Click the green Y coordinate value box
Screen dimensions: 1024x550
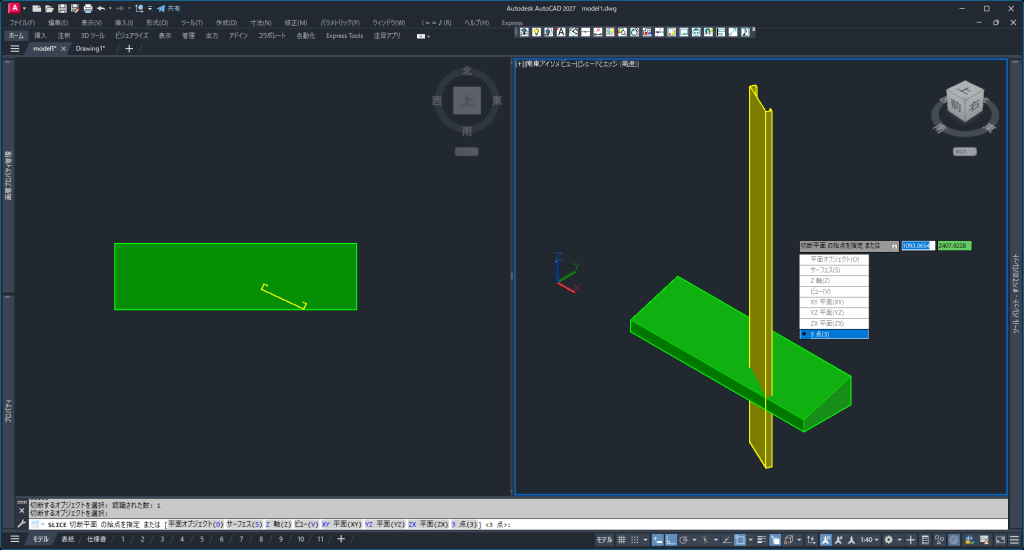click(x=954, y=245)
